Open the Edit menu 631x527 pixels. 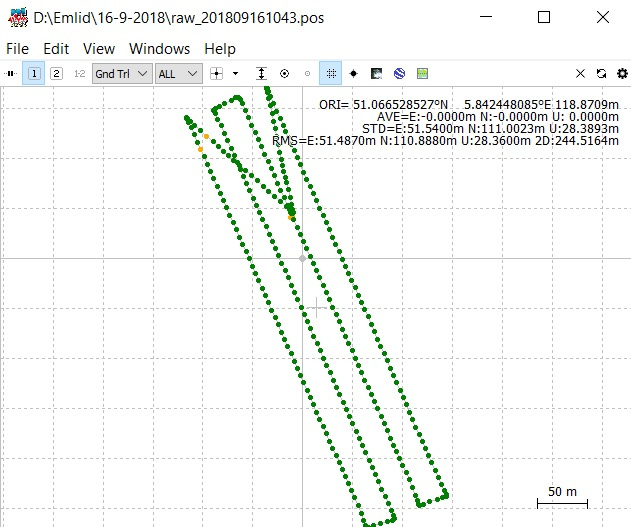(x=56, y=49)
